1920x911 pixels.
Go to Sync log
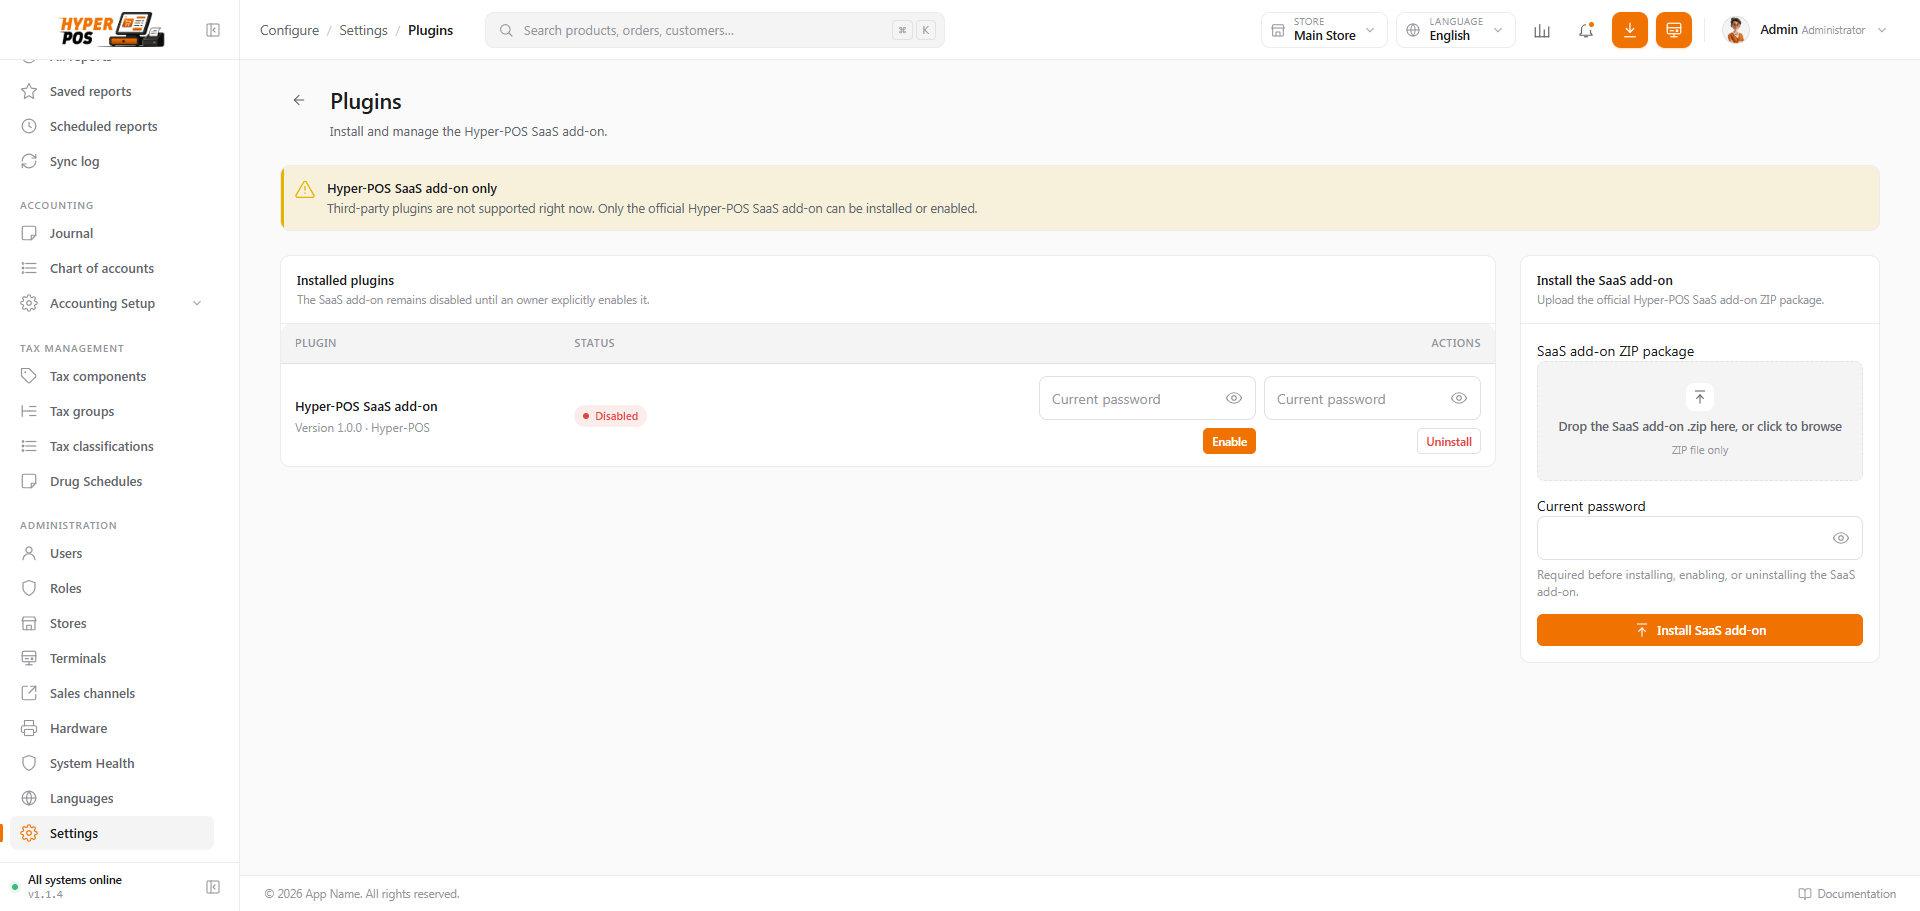pyautogui.click(x=112, y=162)
